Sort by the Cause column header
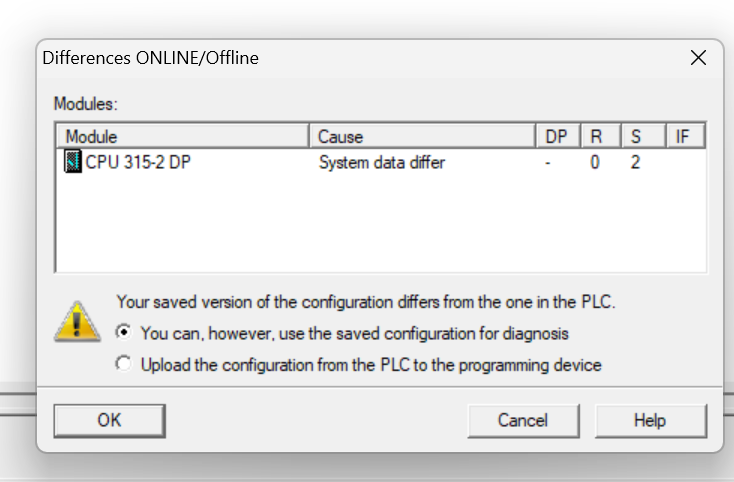 click(x=422, y=136)
